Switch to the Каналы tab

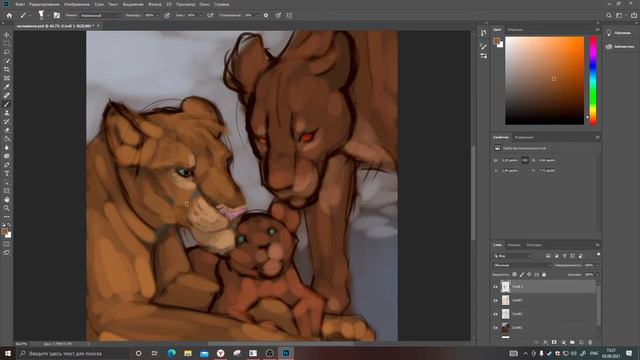514,245
